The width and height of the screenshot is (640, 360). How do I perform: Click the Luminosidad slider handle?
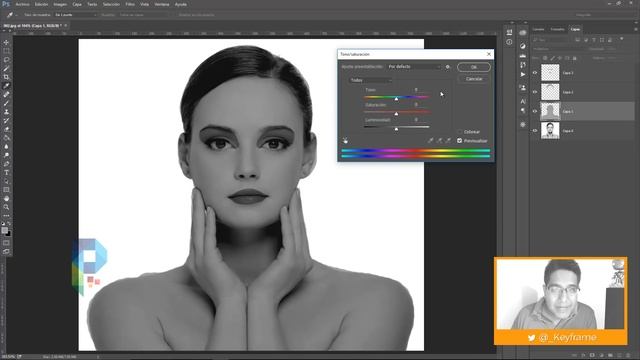396,129
